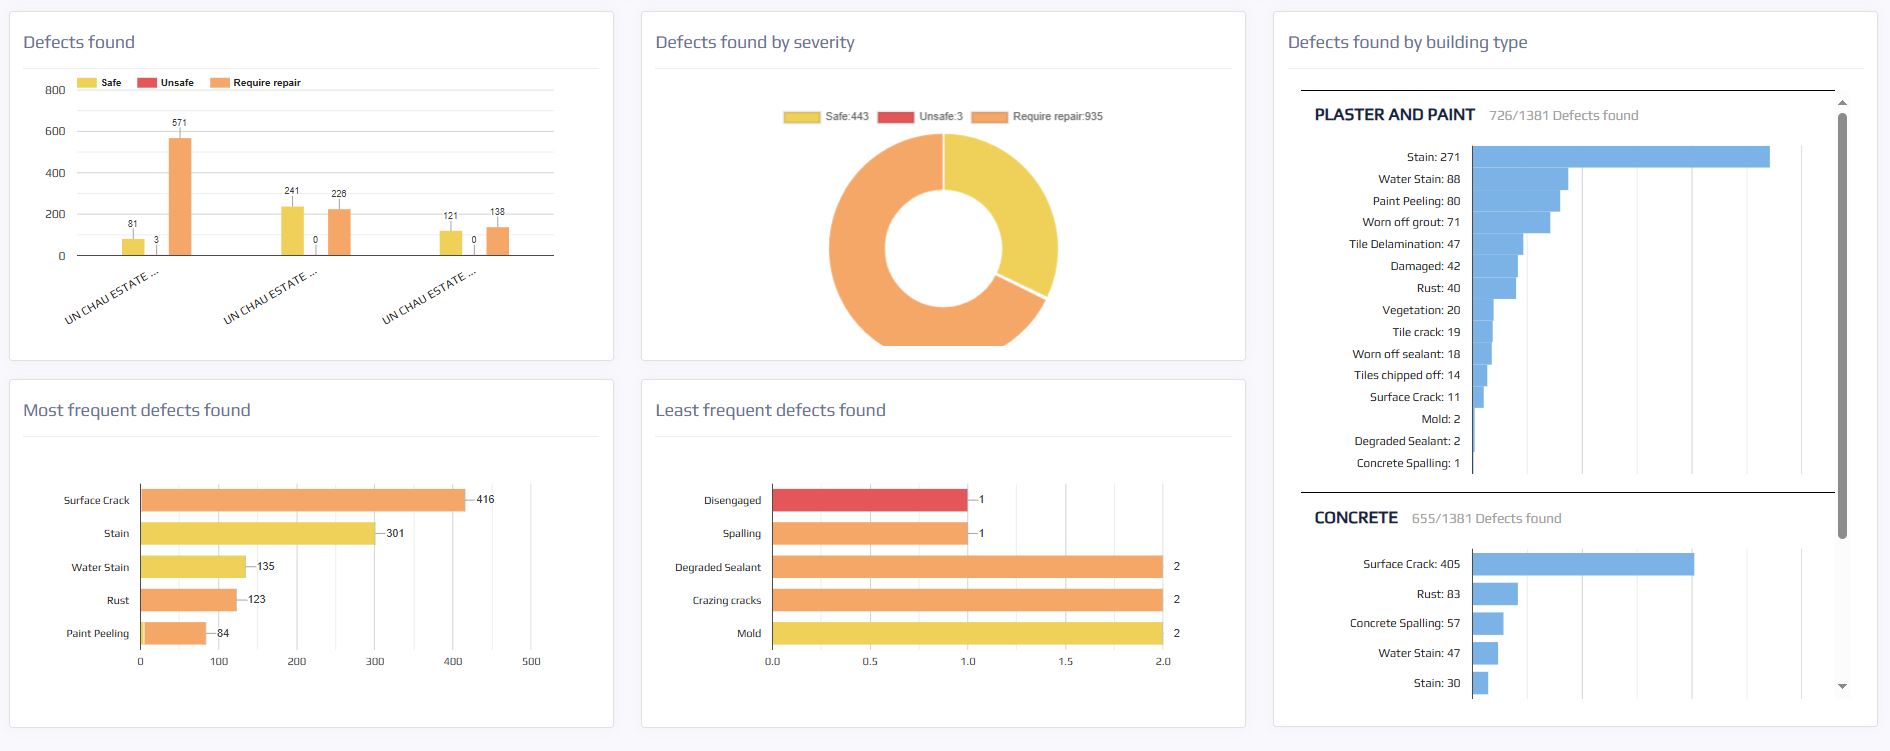Click scroll down arrow in building type panel
This screenshot has width=1890, height=751.
pos(1842,686)
